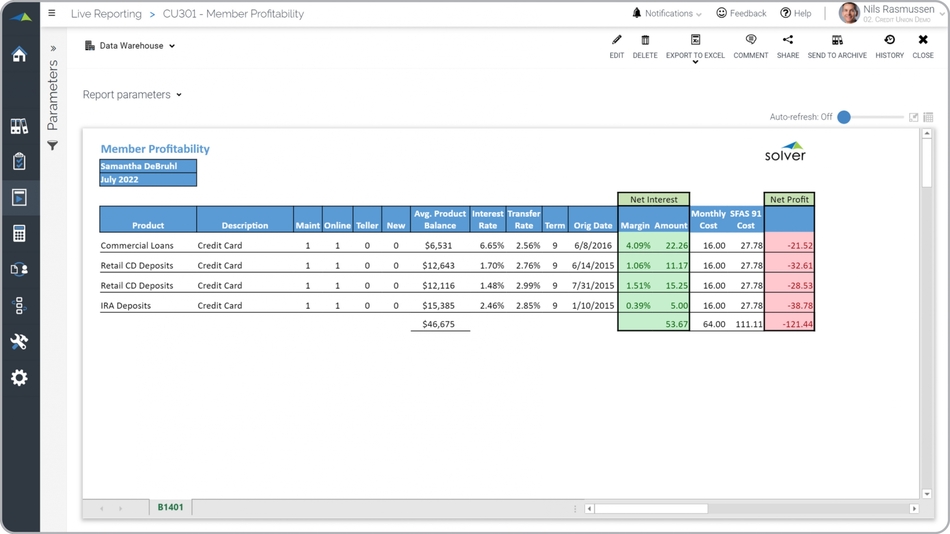
Task: Send report to archive
Action: click(837, 41)
